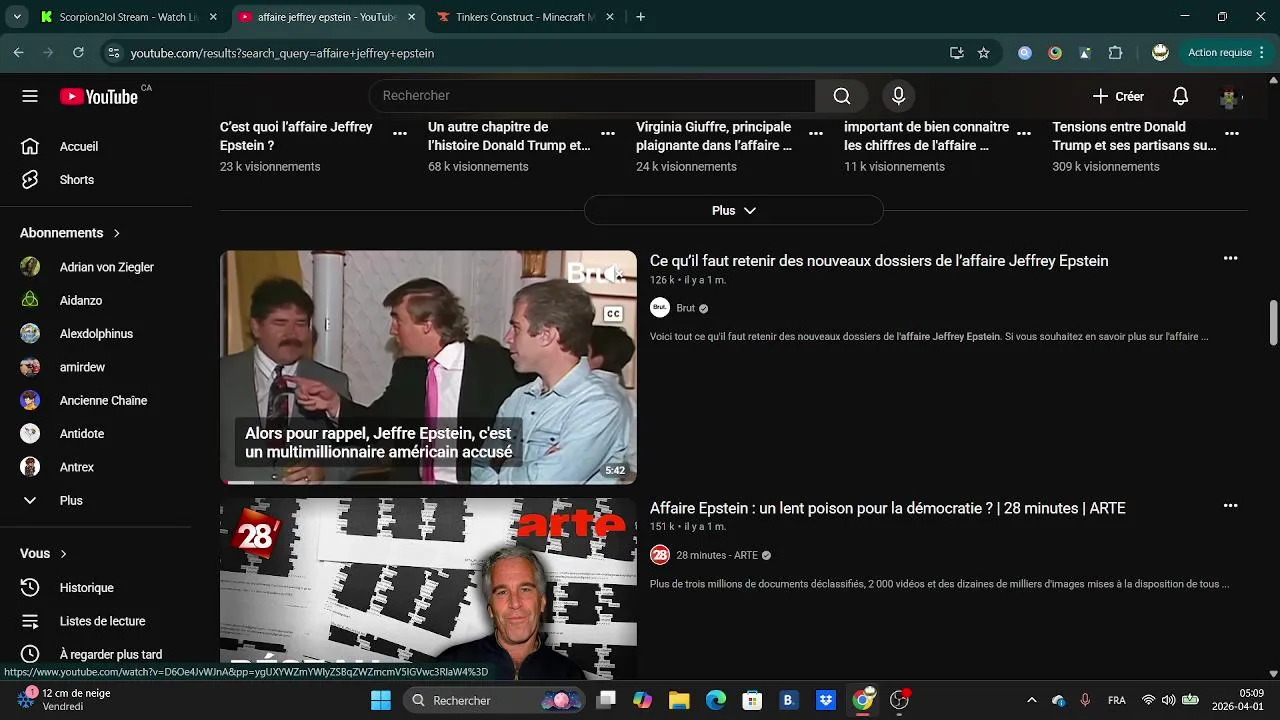Click the page vertical scrollbar thumb

(x=1273, y=321)
